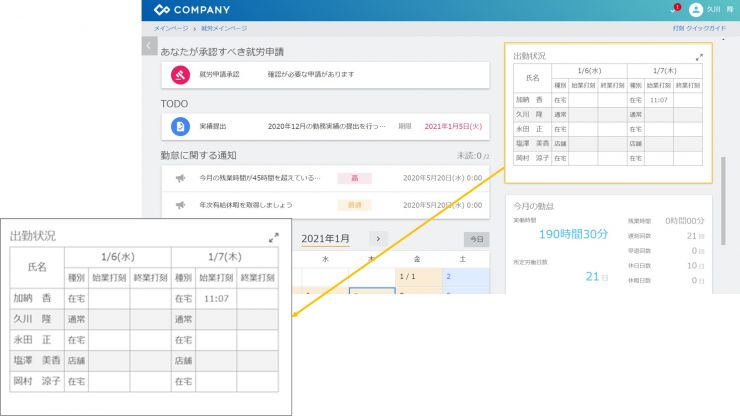Click 金 weekday header in calendar
740x416 pixels.
pos(417,259)
